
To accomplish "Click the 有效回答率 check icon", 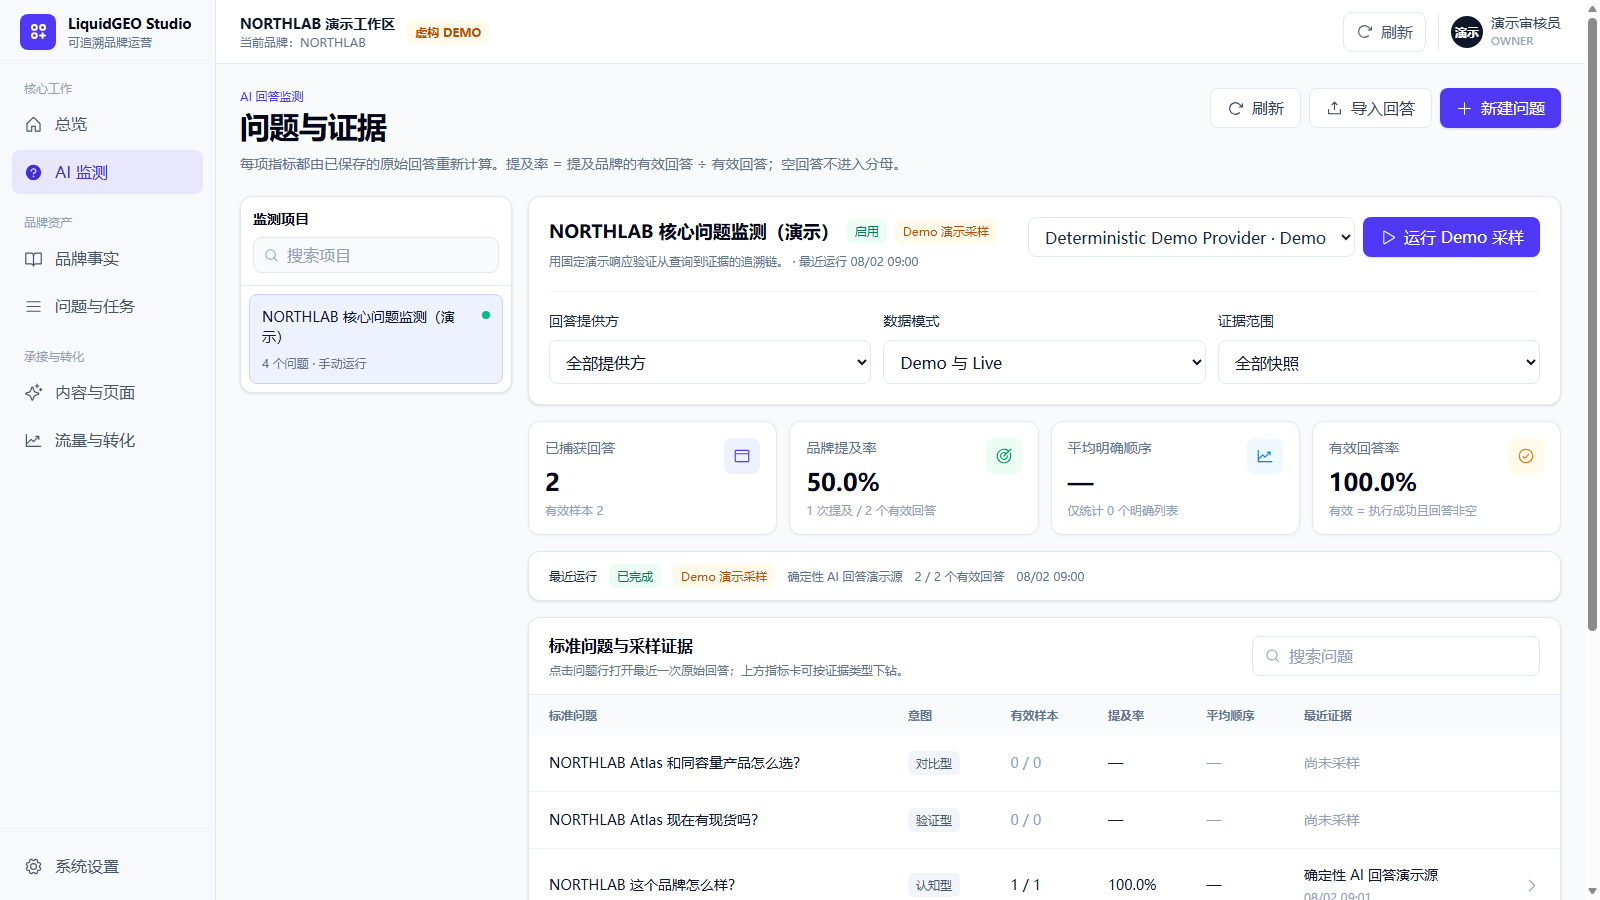I will click(x=1526, y=456).
